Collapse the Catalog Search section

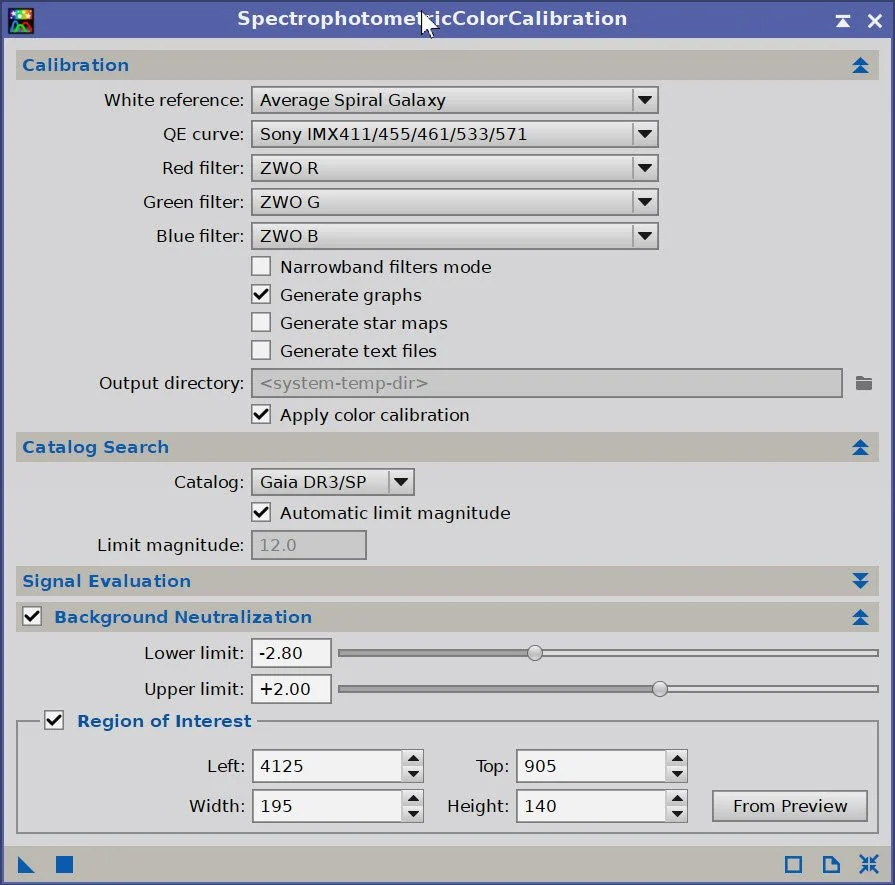(x=860, y=447)
